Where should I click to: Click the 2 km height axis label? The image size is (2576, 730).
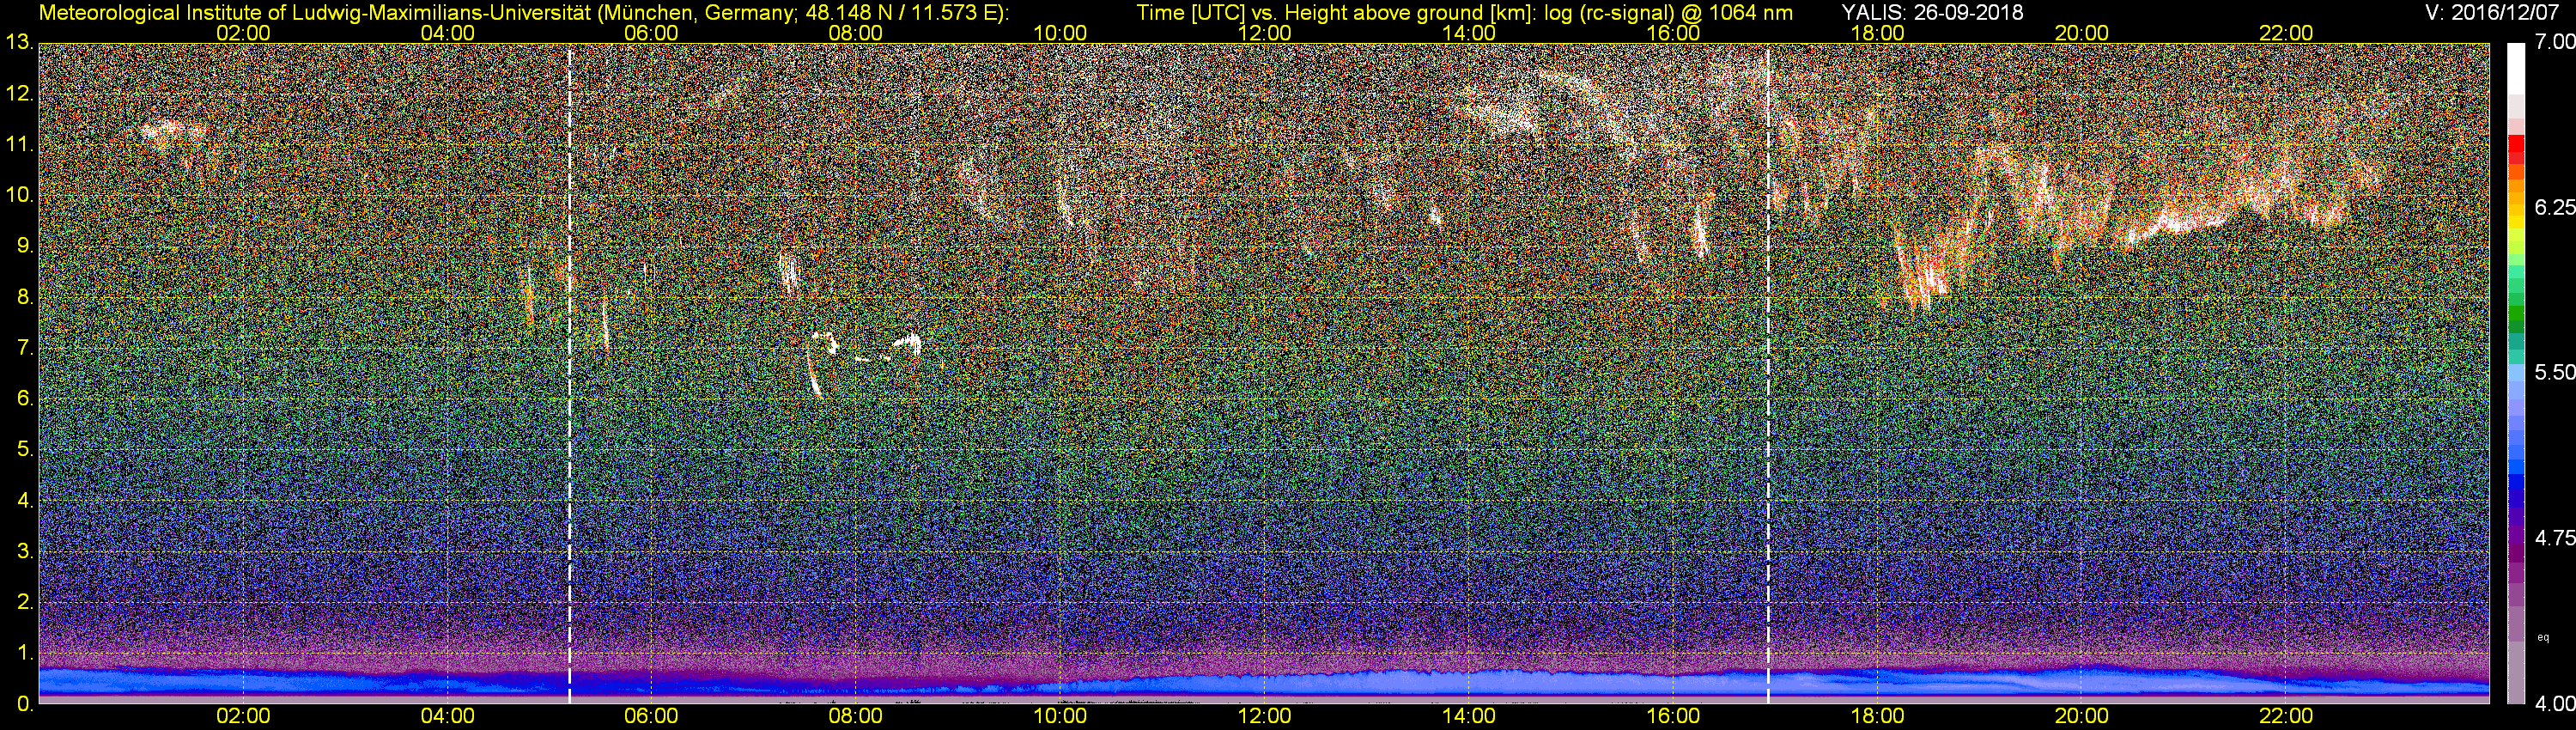coord(25,602)
